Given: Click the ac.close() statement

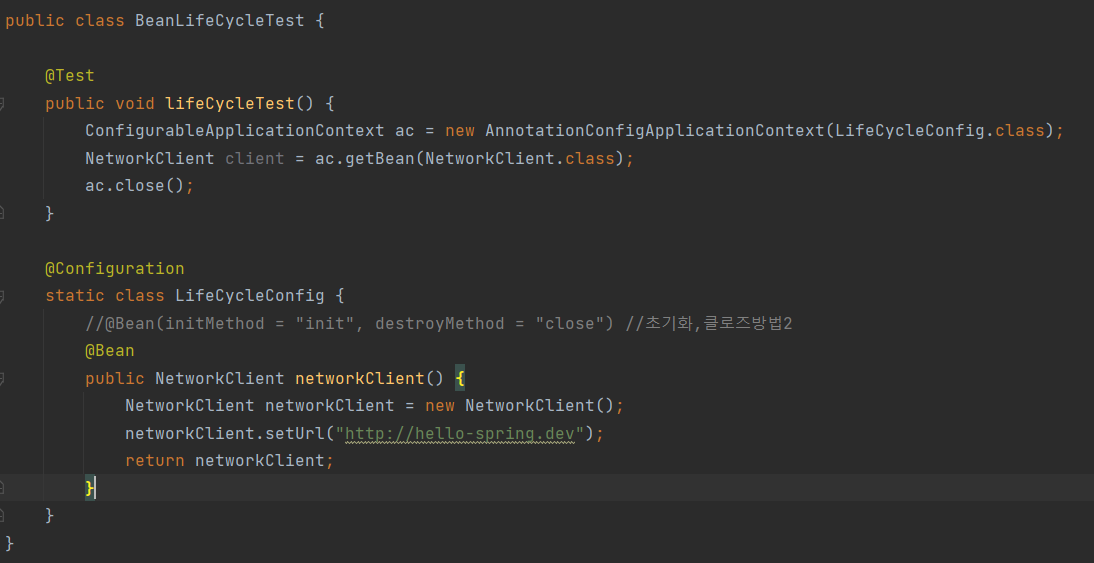Looking at the screenshot, I should point(139,186).
